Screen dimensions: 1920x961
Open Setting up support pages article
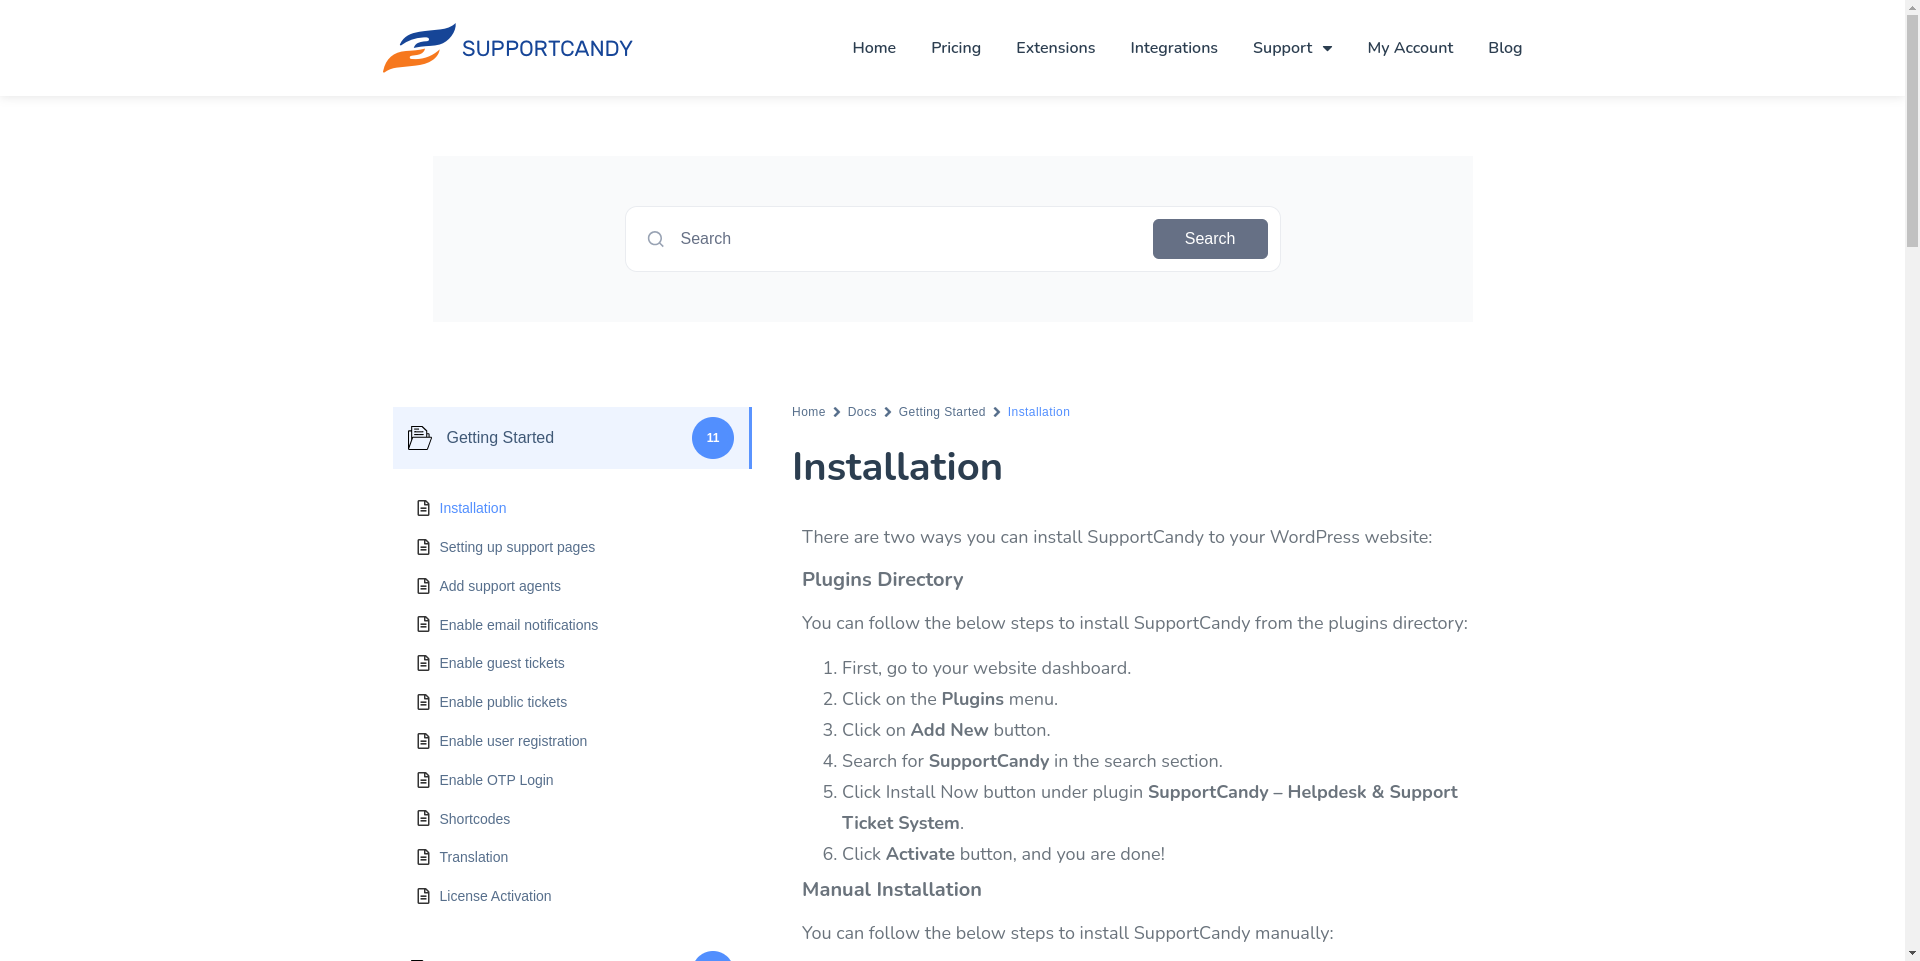517,547
